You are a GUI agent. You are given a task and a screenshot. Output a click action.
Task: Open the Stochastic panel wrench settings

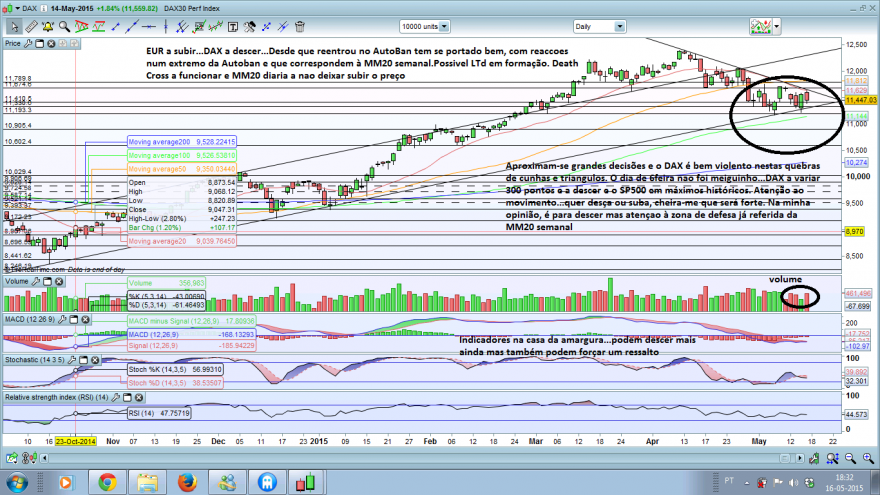click(72, 360)
